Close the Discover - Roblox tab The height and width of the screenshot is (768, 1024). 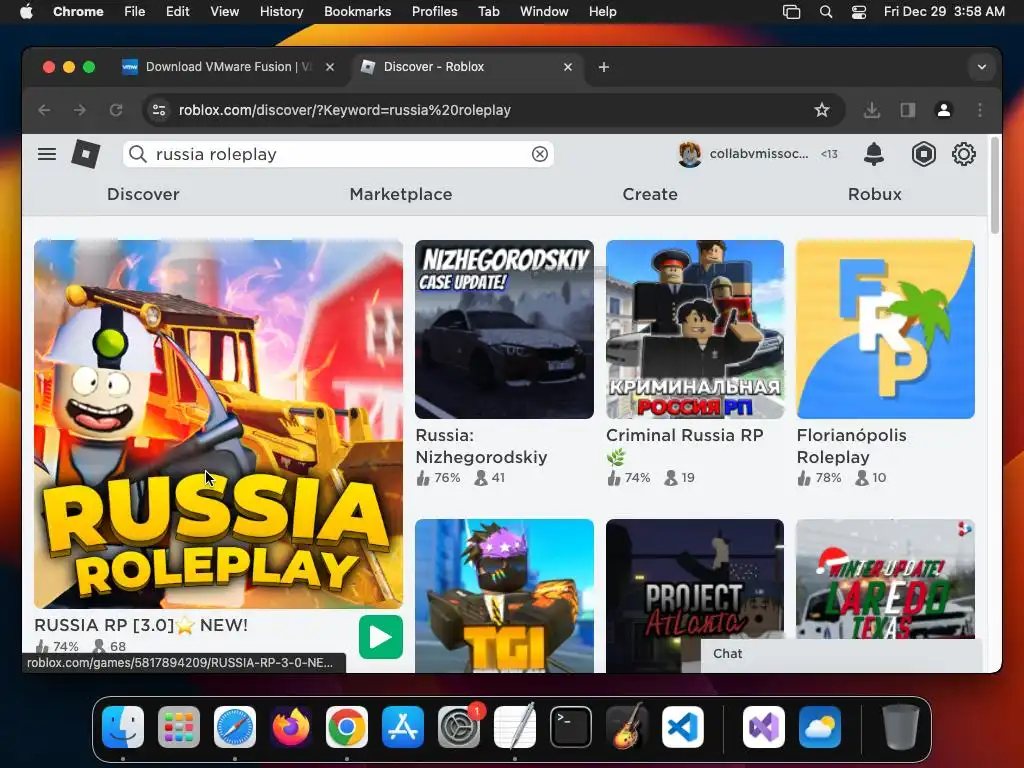(568, 67)
